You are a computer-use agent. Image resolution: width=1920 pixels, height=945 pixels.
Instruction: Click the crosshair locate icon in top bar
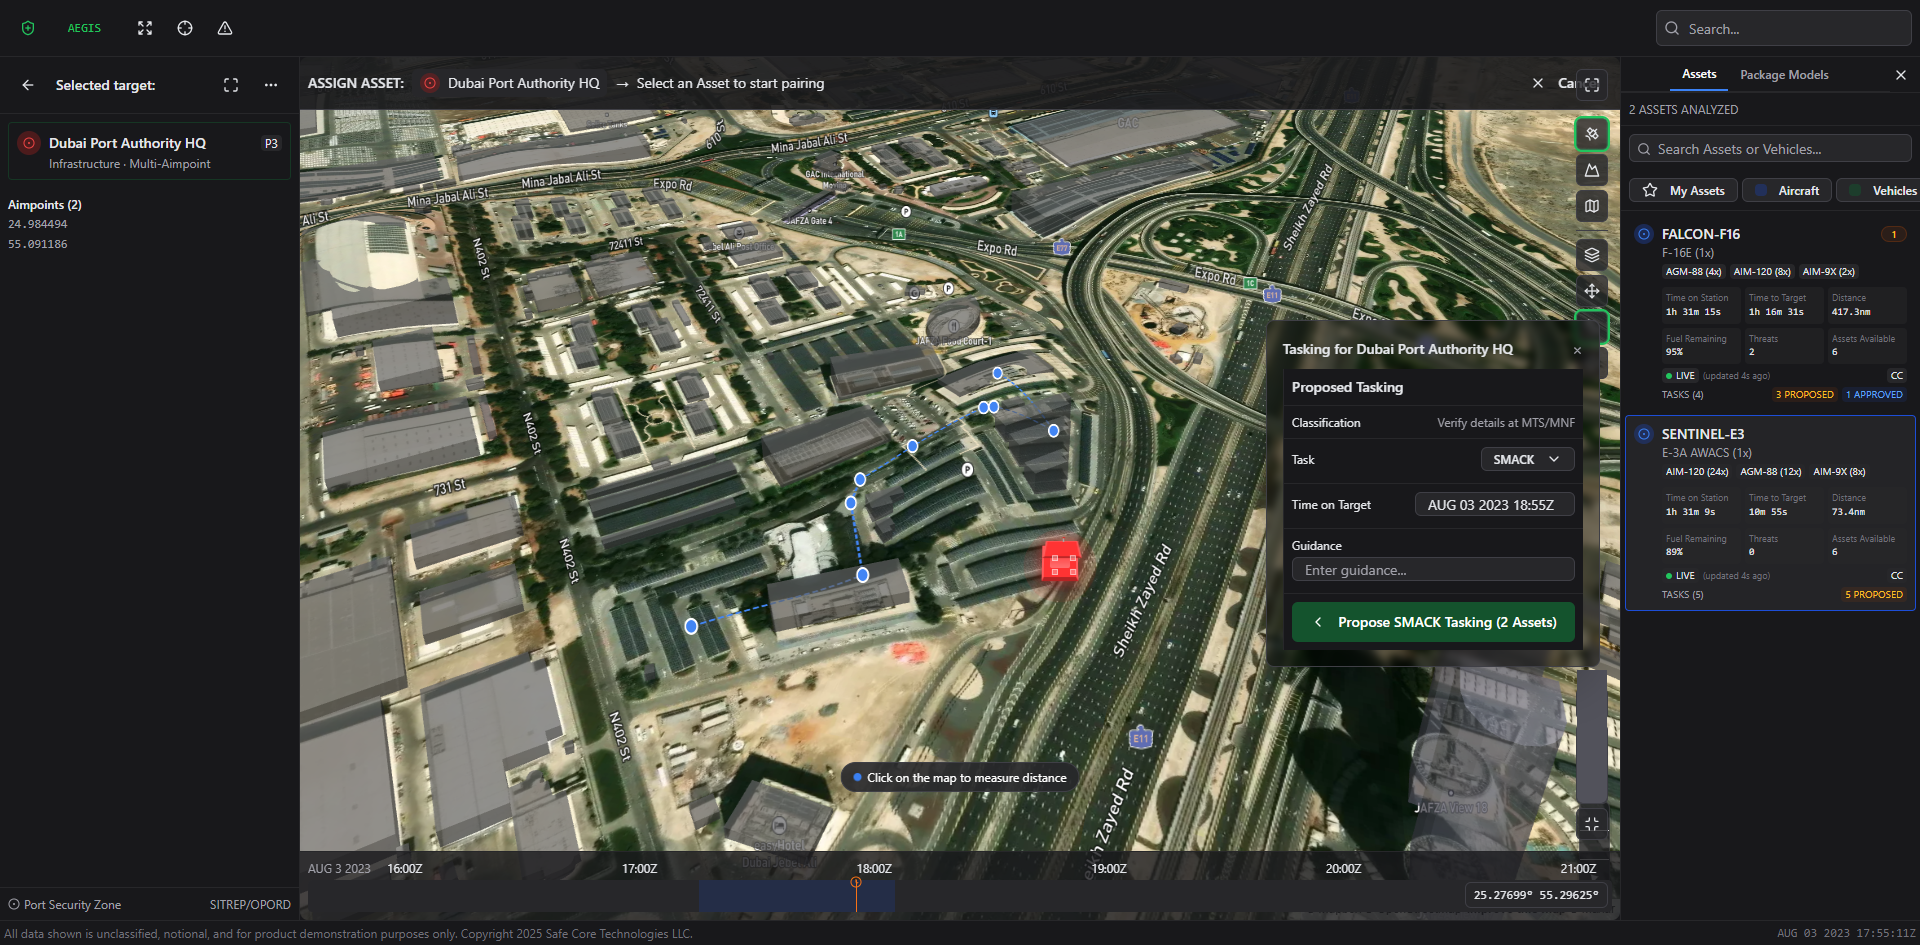click(x=184, y=28)
